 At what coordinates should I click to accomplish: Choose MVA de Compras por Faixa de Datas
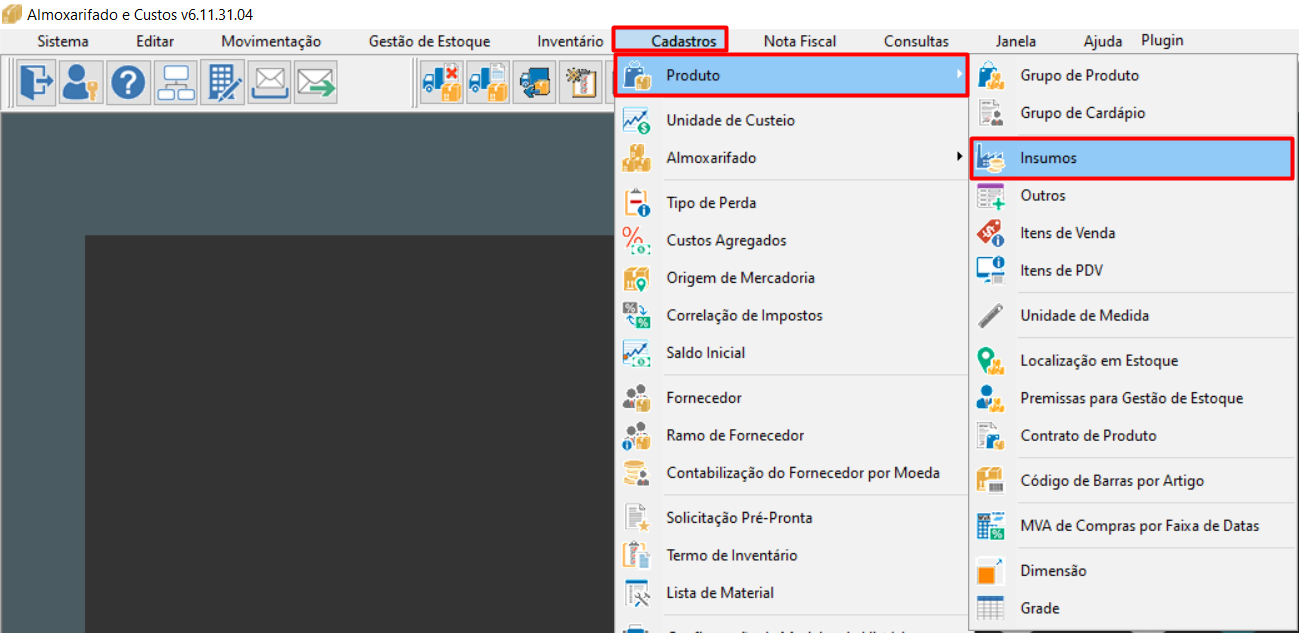point(1132,525)
